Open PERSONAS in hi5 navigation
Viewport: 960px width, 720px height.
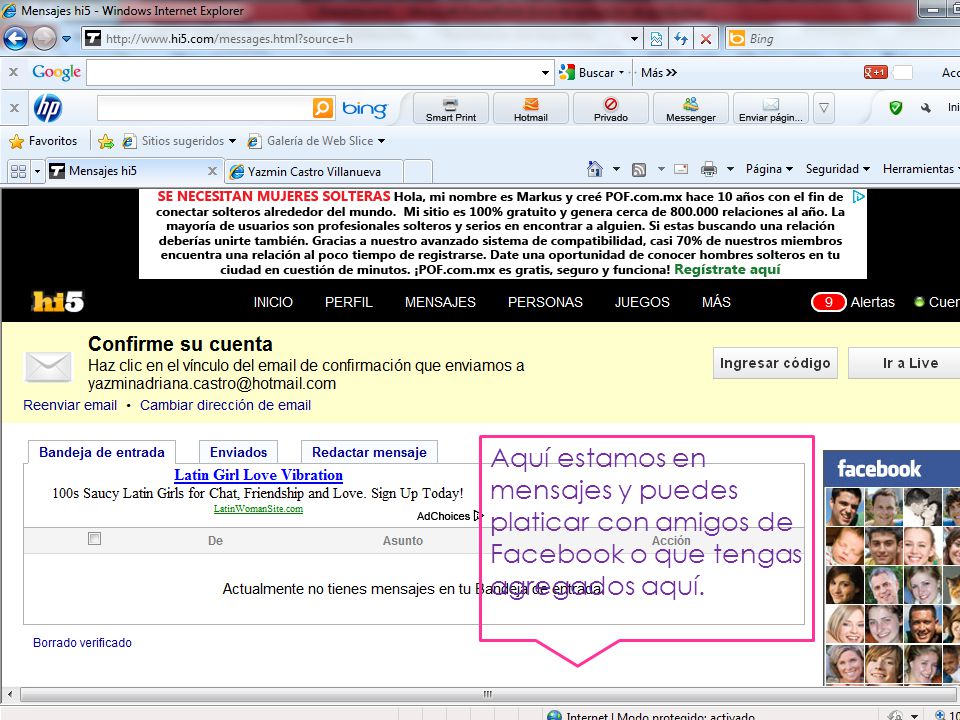pos(545,302)
